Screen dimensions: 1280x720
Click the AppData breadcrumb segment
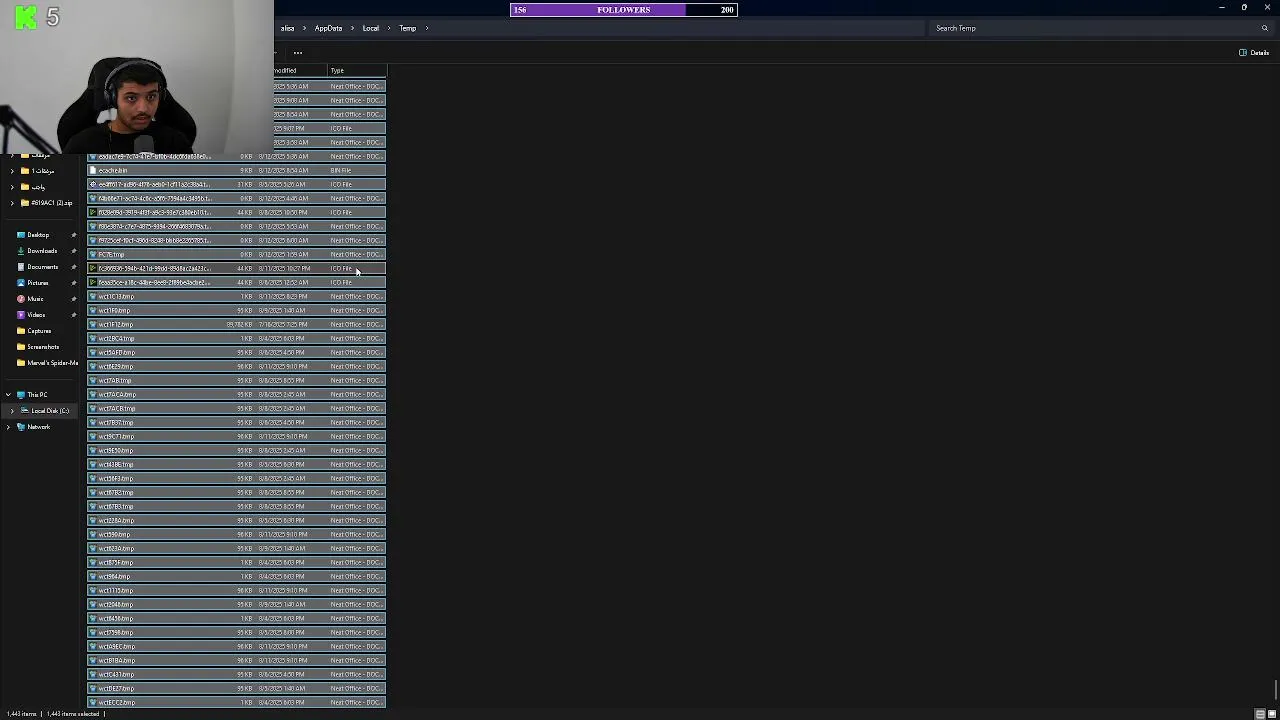pyautogui.click(x=328, y=28)
